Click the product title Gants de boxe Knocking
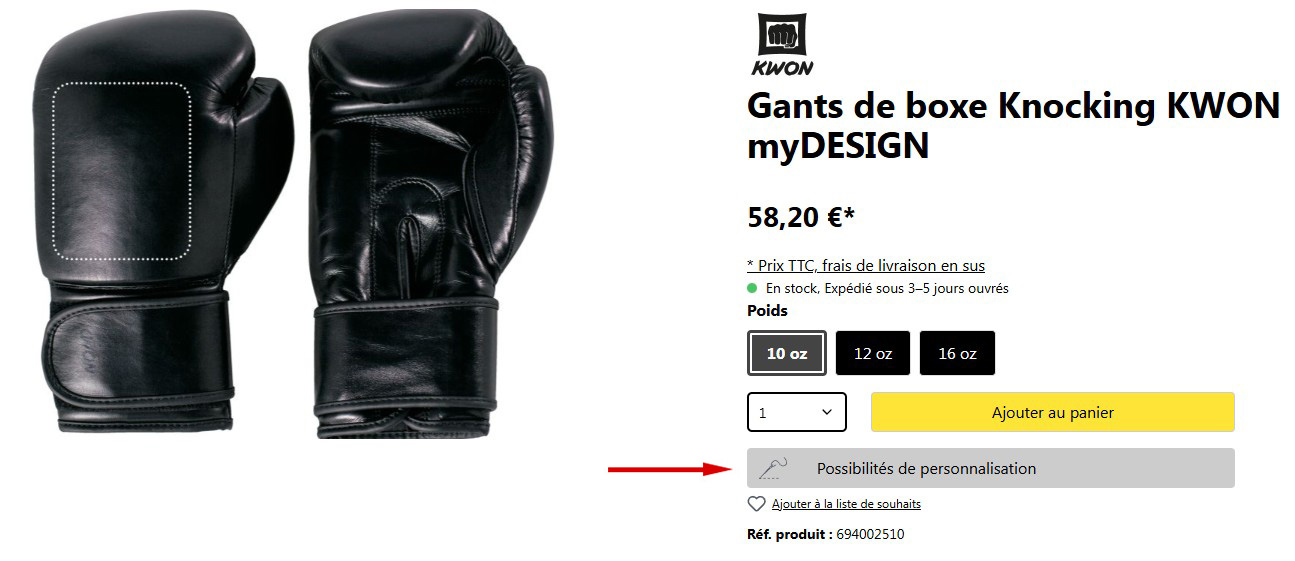 click(x=1013, y=125)
